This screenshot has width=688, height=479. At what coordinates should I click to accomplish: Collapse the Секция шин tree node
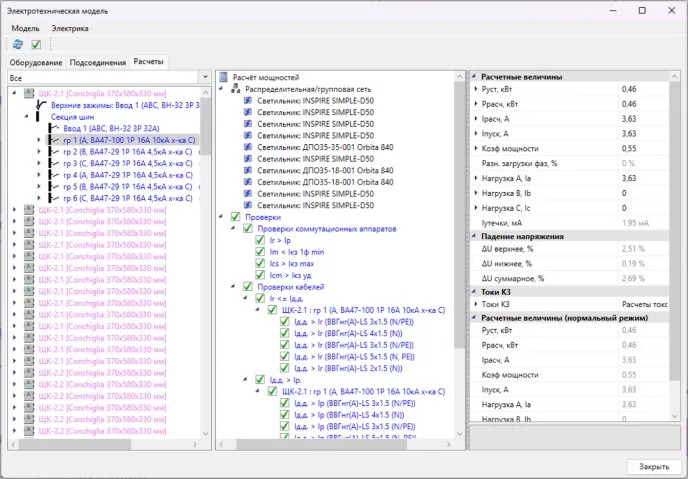(x=24, y=116)
